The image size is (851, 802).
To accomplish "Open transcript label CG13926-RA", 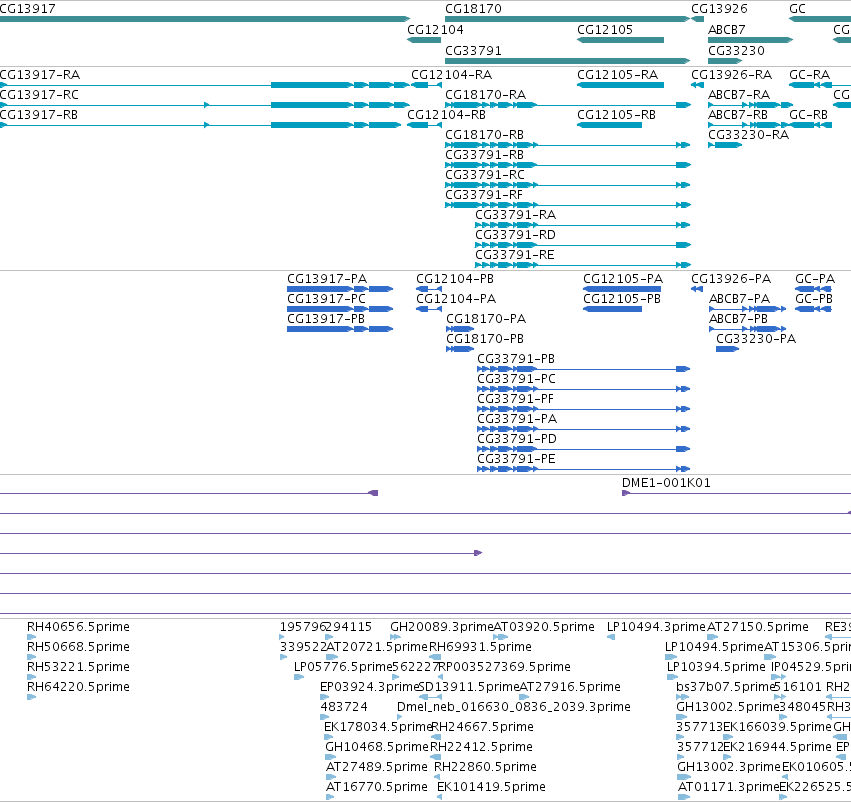I will click(x=732, y=74).
